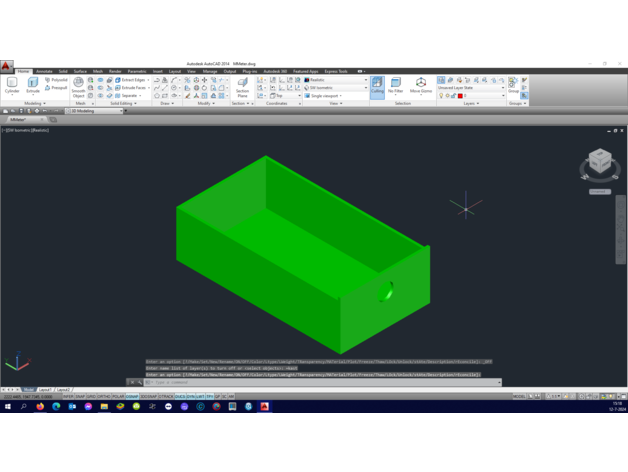Viewport: 628px width, 472px height.
Task: Click the Extrude tool icon
Action: coord(33,86)
